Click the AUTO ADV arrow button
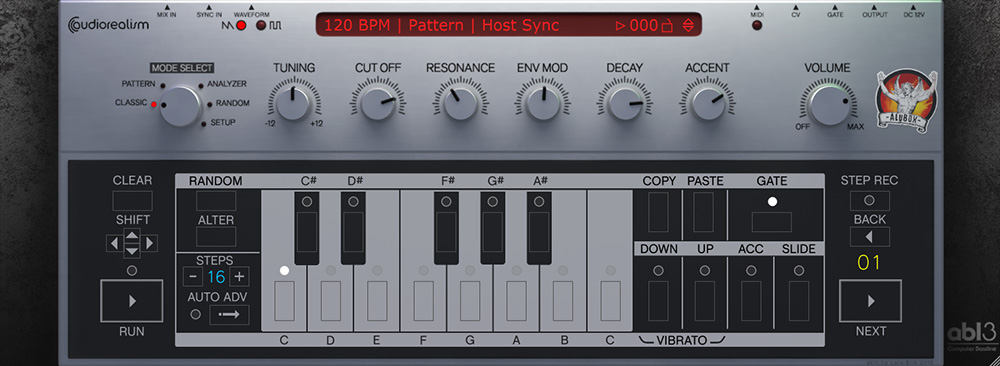This screenshot has height=366, width=1000. [229, 314]
